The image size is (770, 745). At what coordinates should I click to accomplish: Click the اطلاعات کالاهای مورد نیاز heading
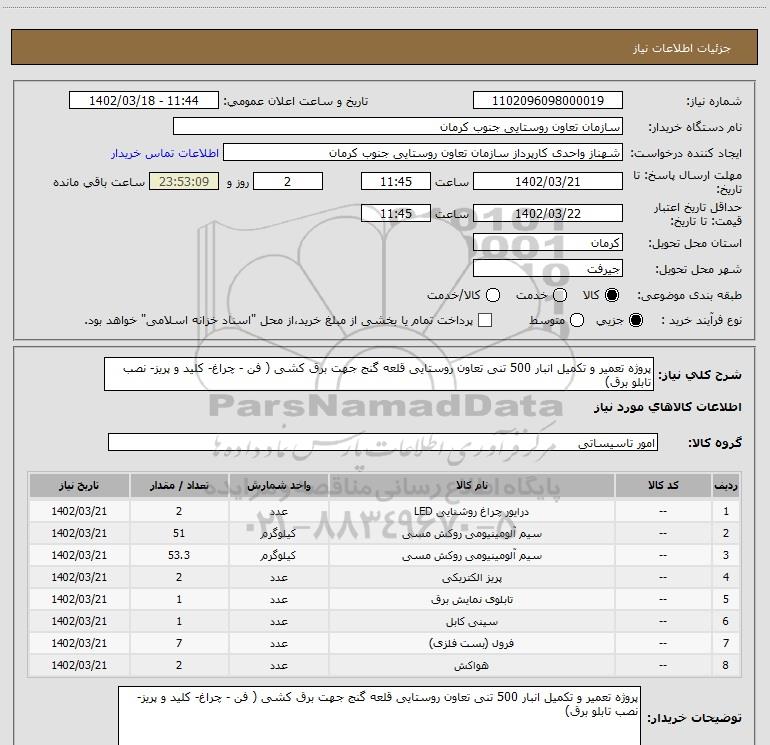[x=667, y=407]
